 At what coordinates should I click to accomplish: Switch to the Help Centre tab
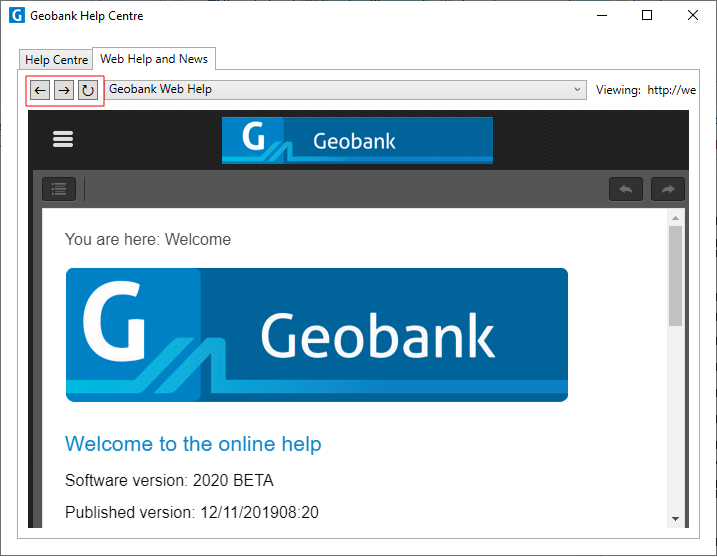(56, 60)
